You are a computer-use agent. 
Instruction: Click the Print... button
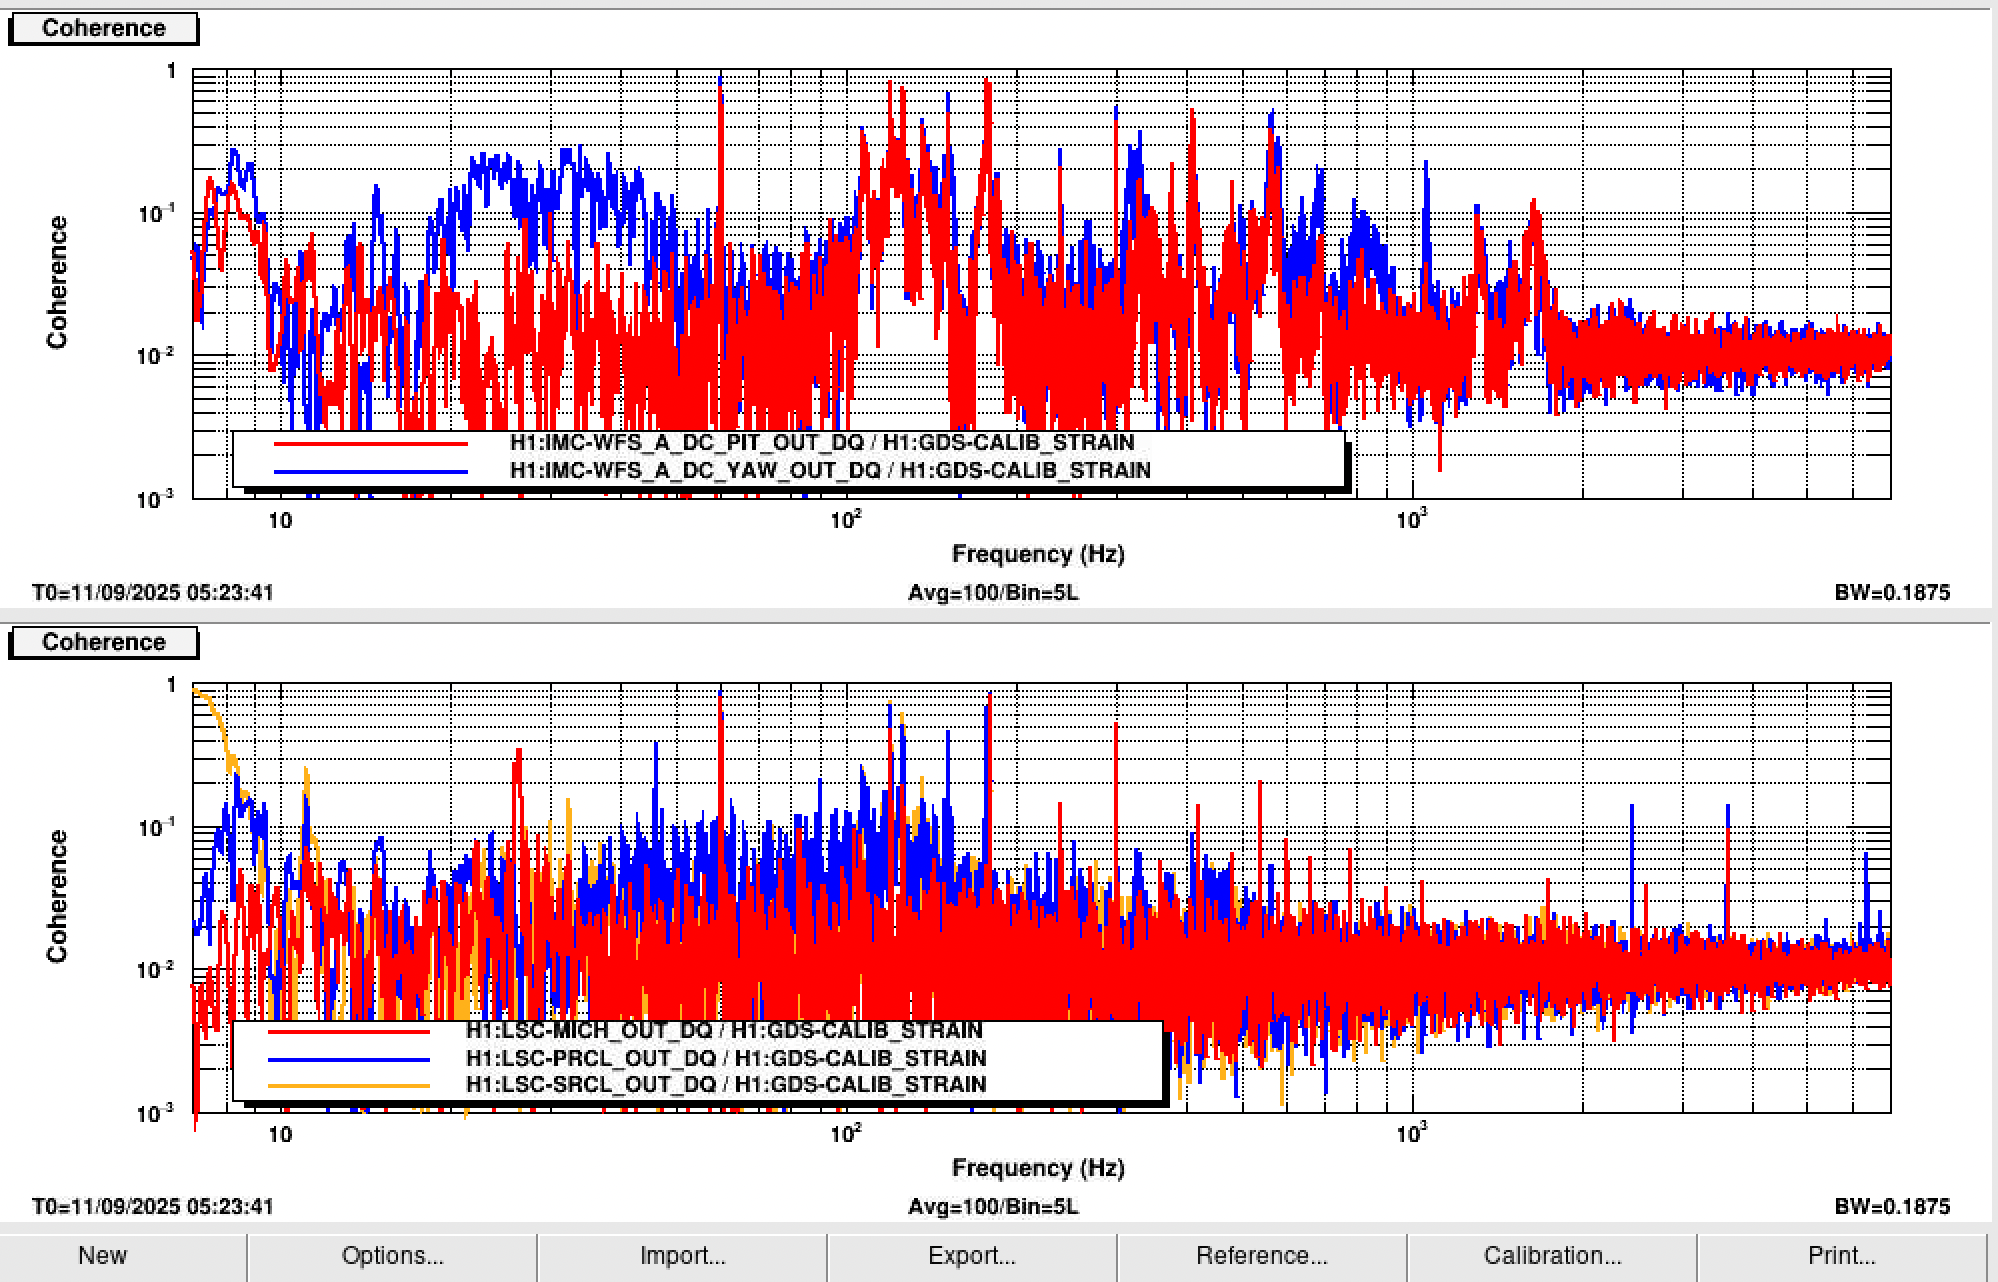1841,1256
